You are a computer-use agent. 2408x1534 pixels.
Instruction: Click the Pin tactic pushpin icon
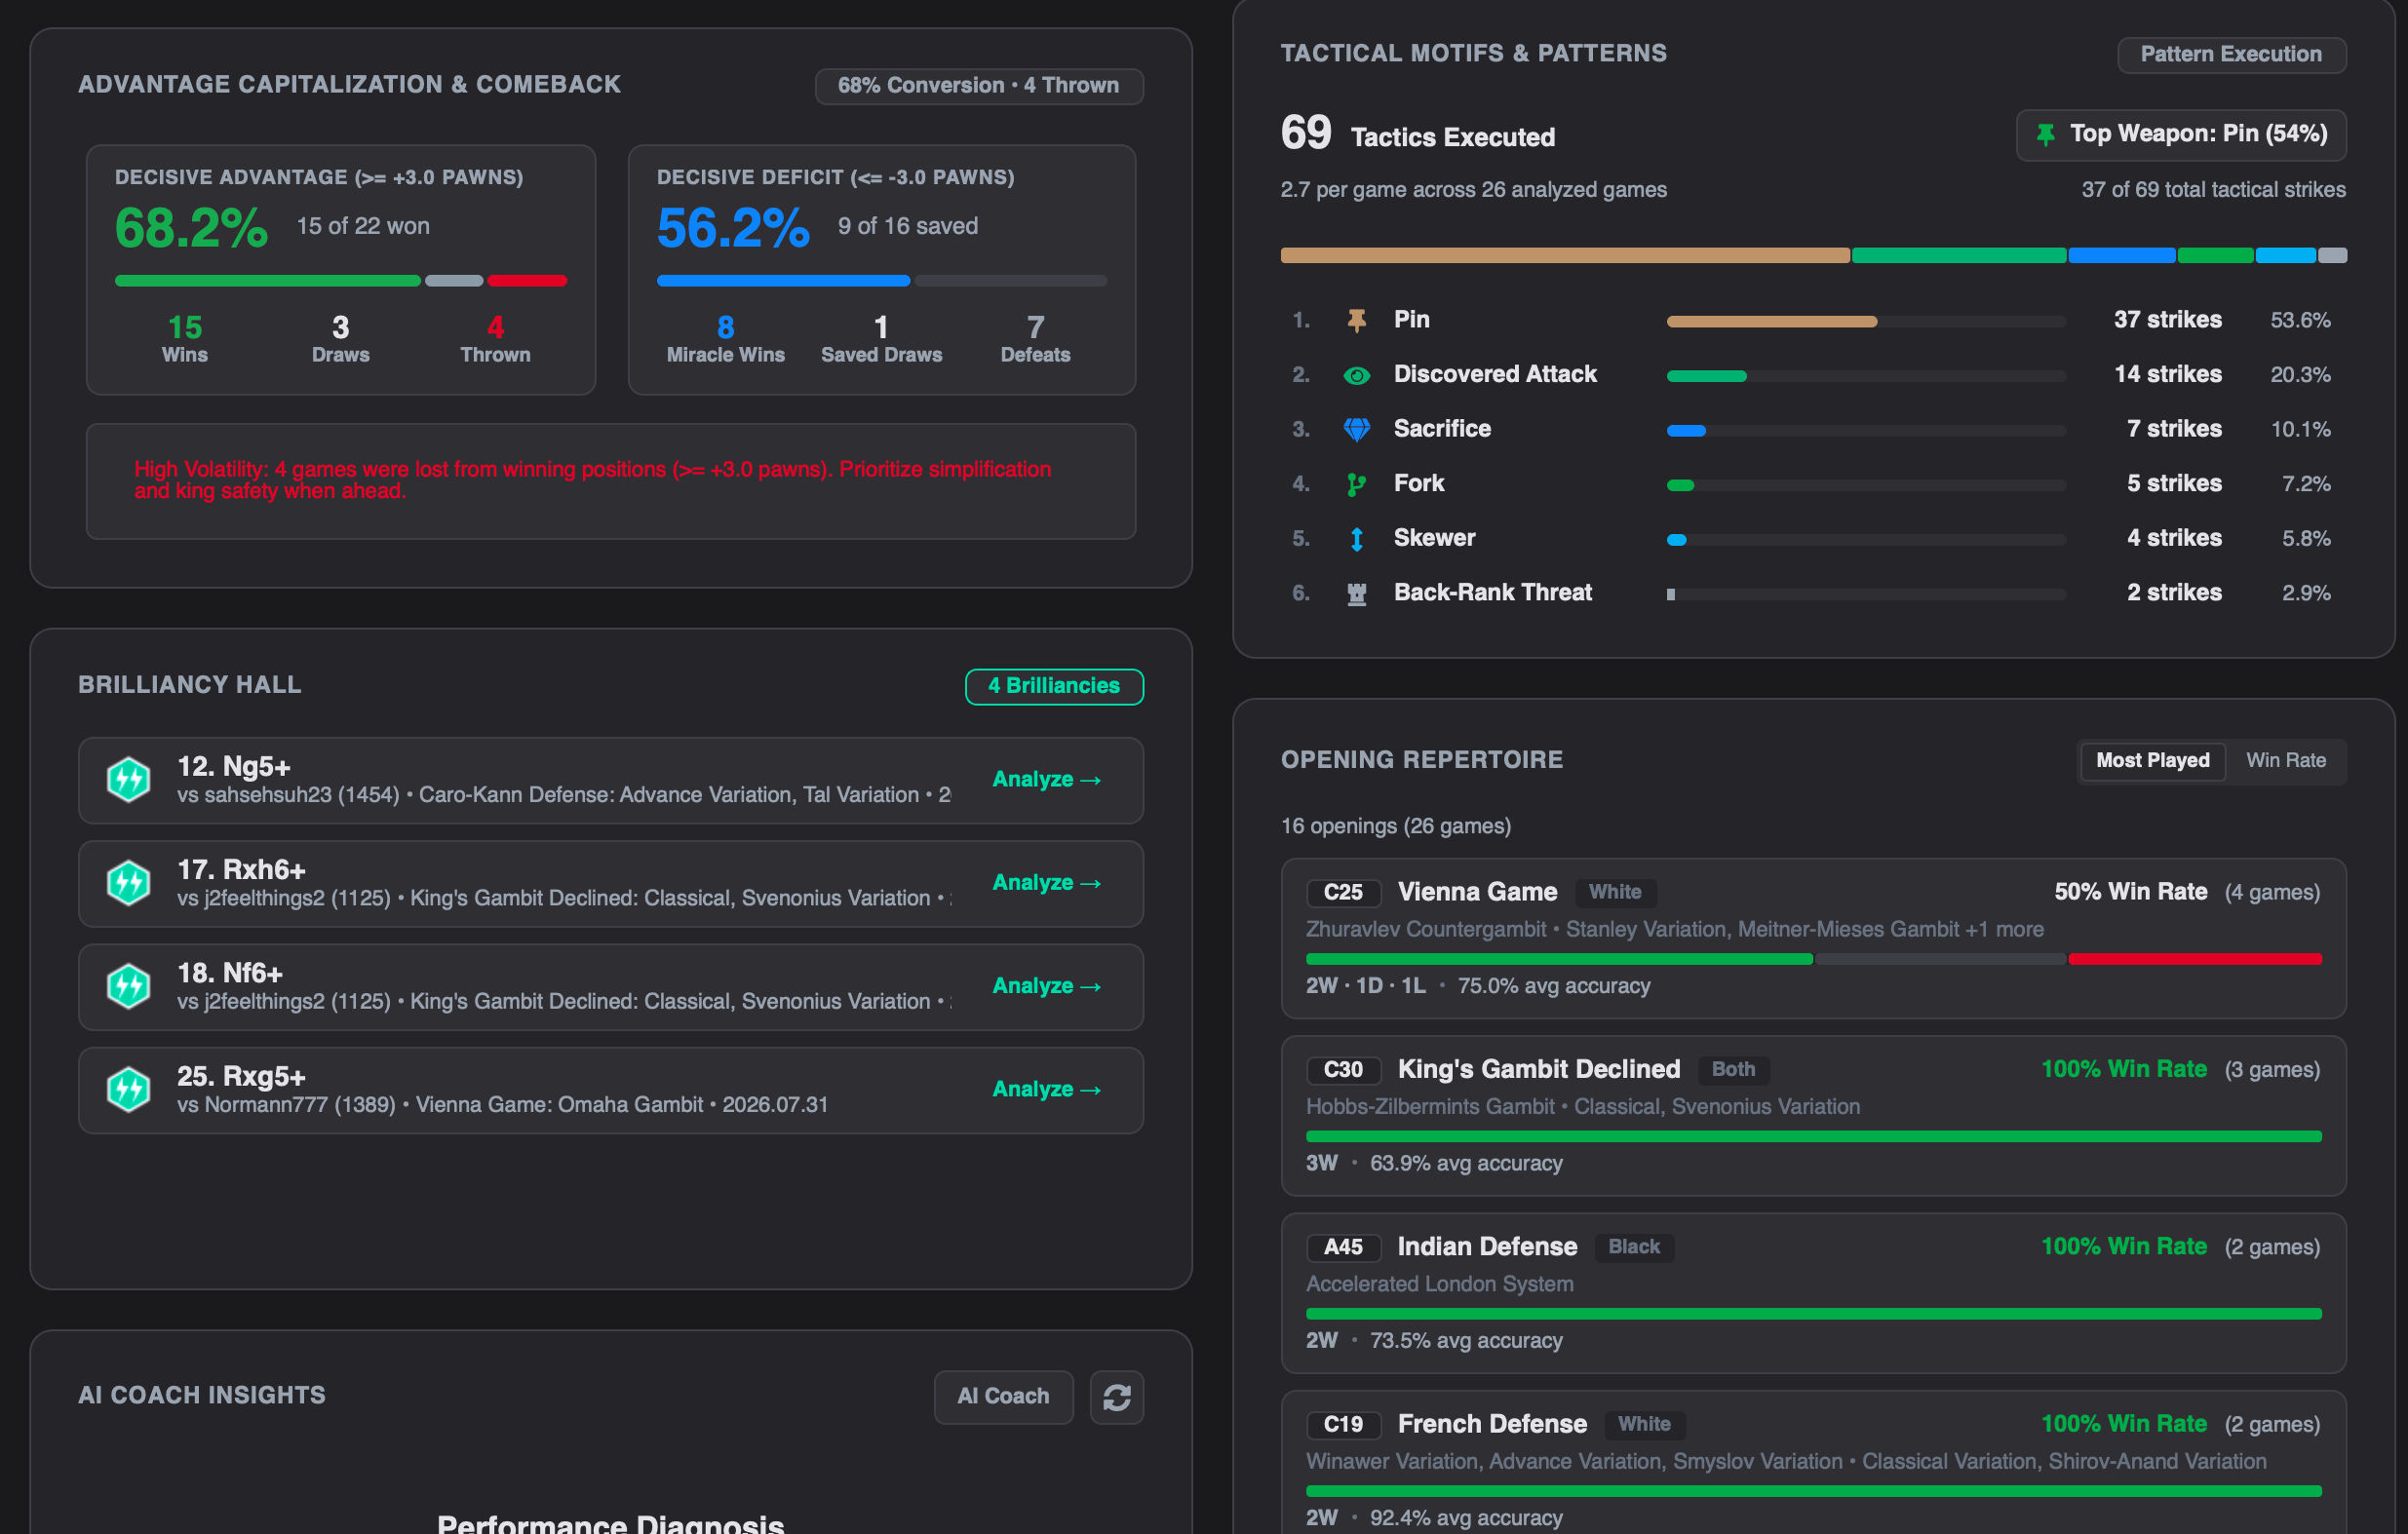pos(1356,320)
